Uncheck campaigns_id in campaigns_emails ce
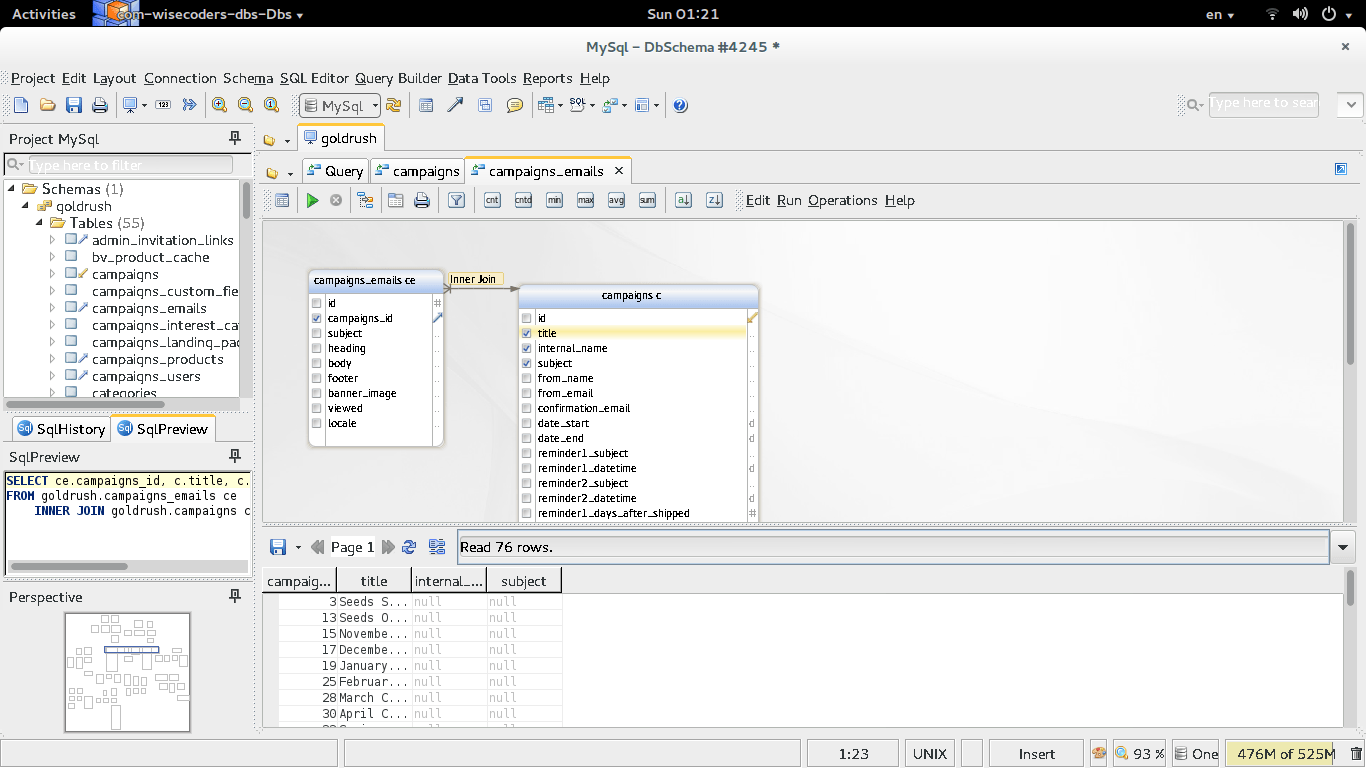The width and height of the screenshot is (1366, 768). 317,318
